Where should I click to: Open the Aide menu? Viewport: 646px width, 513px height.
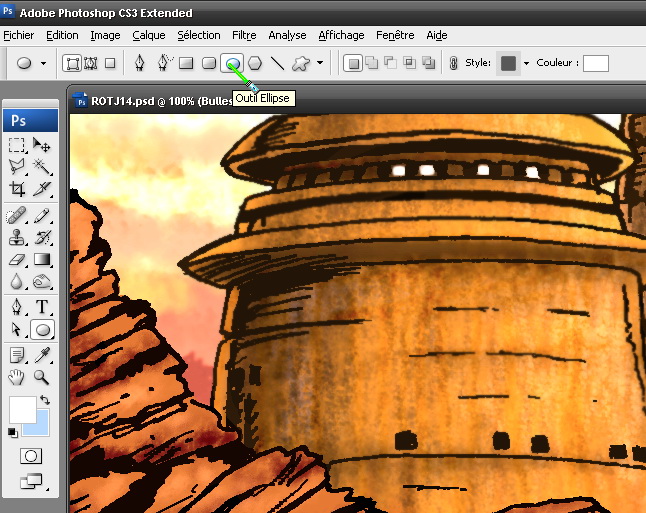pyautogui.click(x=437, y=35)
